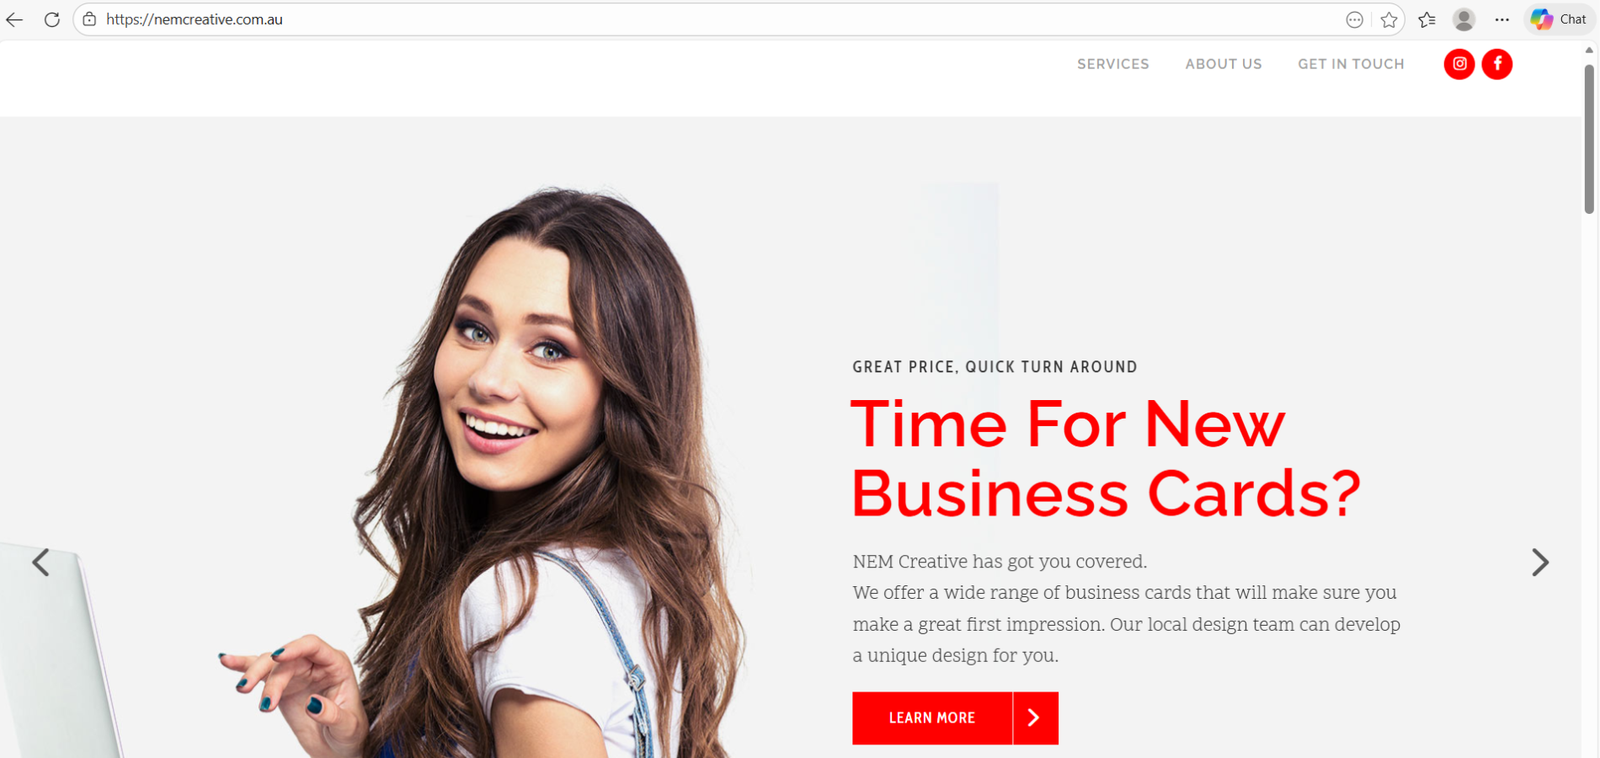Open the About Us menu item
This screenshot has width=1600, height=758.
click(x=1223, y=64)
